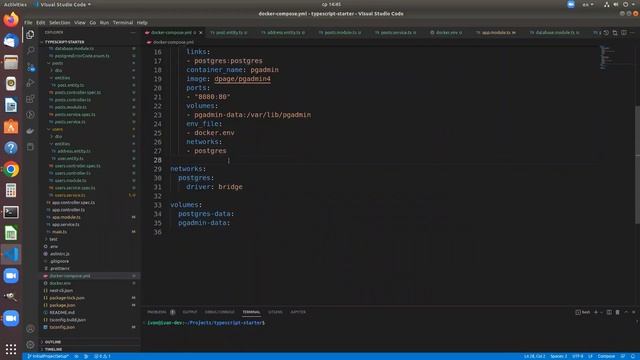The image size is (640, 360).
Task: Launch Firefox from the Ubuntu dock
Action: [11, 20]
